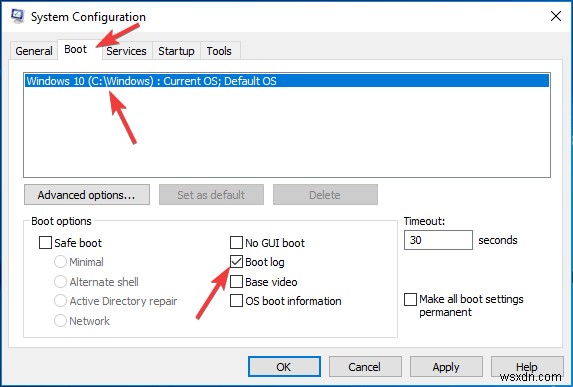Screen dimensions: 573x387
Task: Select the Alternate shell radio option
Action: coord(60,282)
